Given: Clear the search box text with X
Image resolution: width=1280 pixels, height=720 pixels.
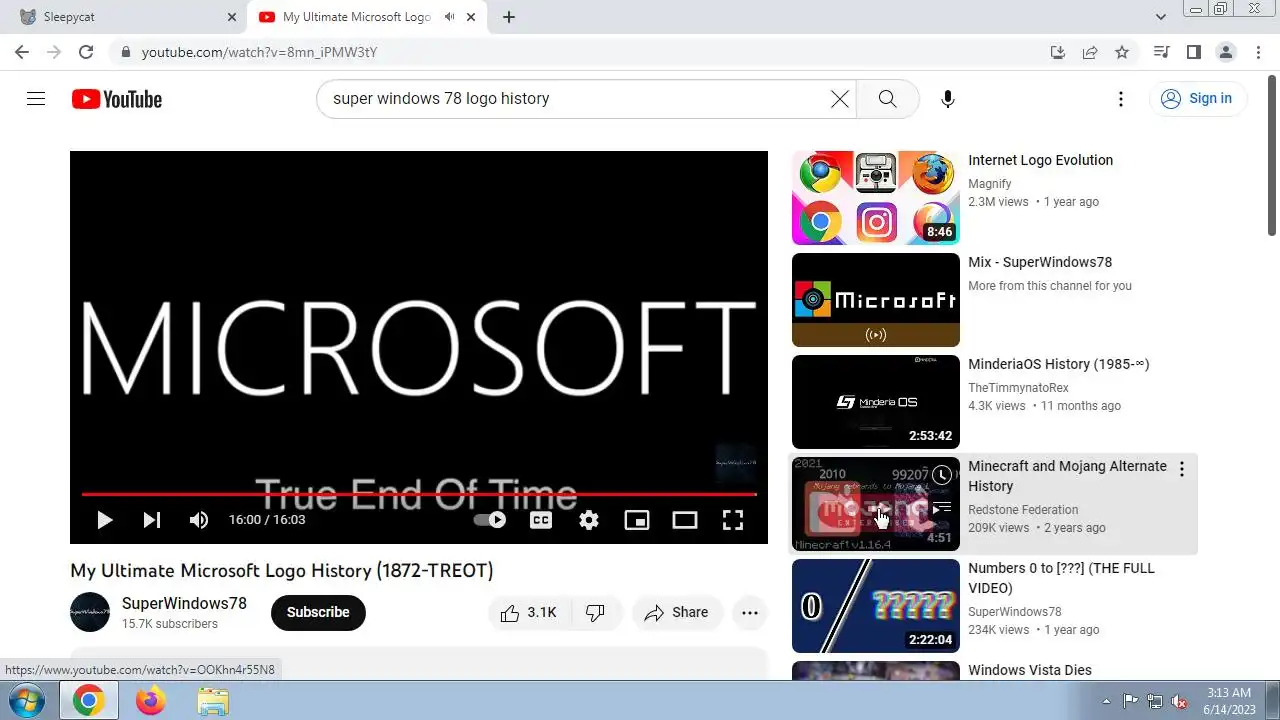Looking at the screenshot, I should pos(840,99).
